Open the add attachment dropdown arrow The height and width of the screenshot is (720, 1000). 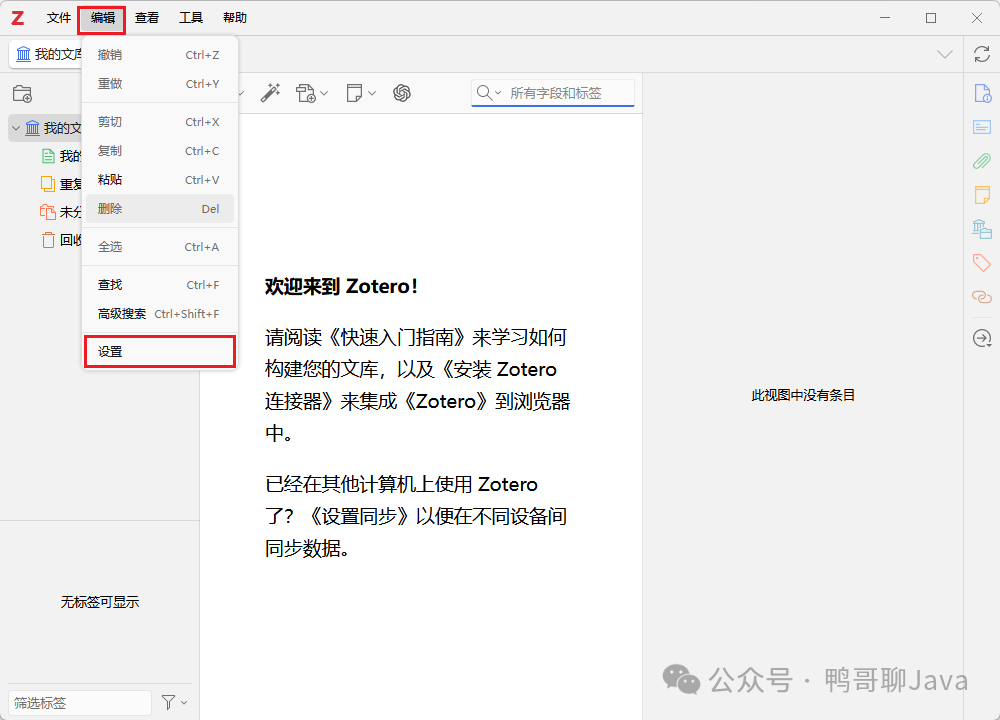(x=324, y=94)
